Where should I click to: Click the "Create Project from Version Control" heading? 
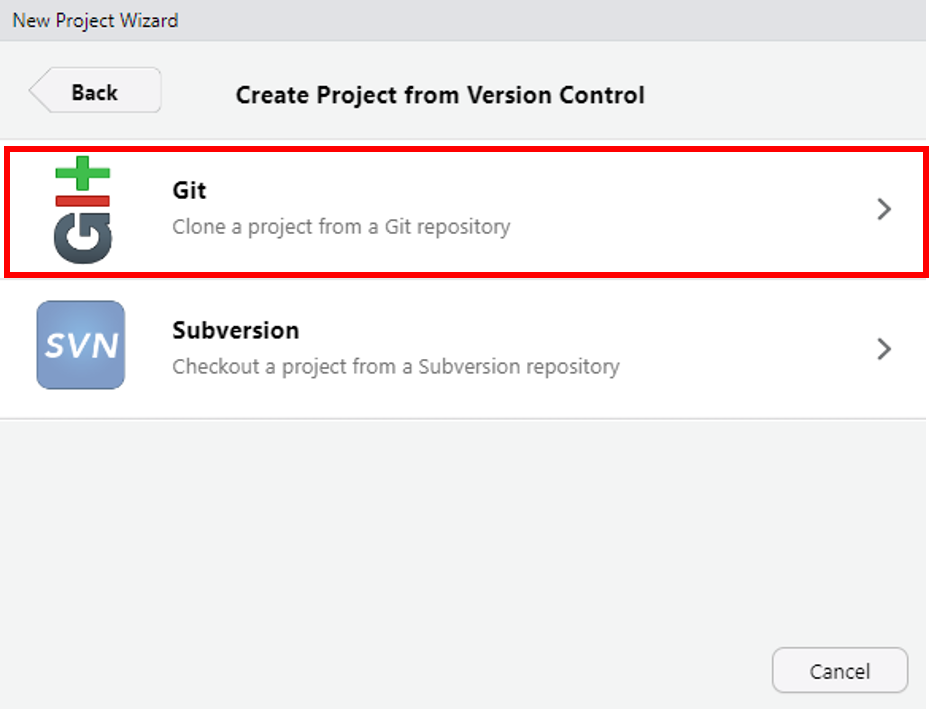[x=440, y=95]
